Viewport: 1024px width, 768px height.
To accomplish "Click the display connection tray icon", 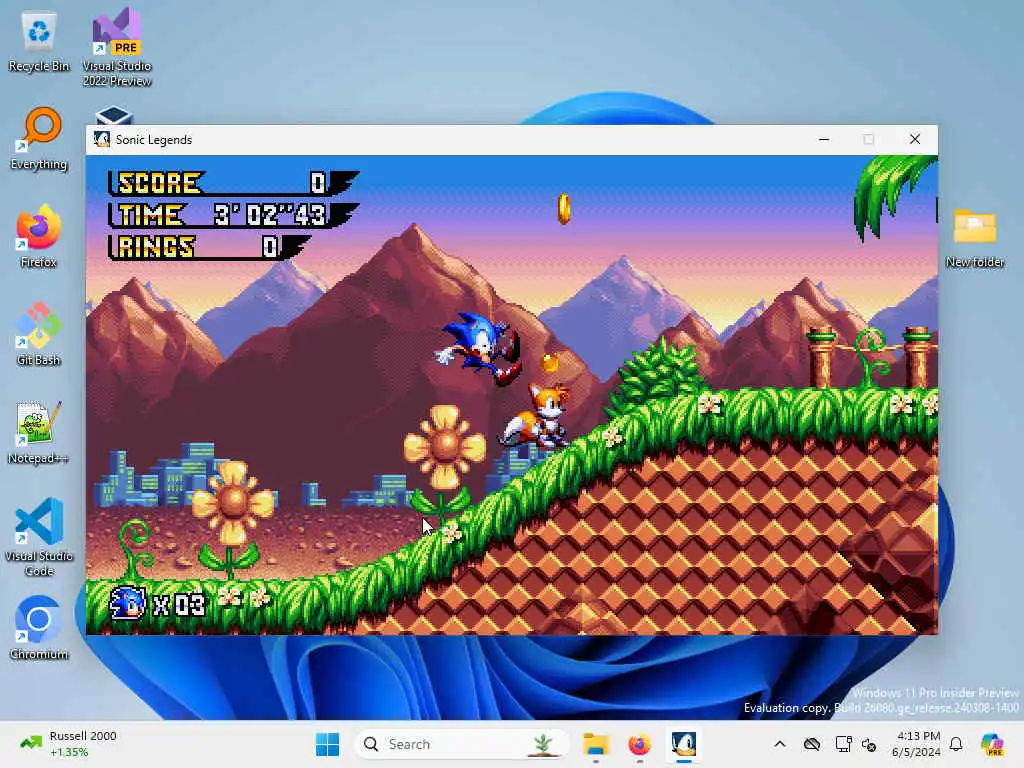I will [x=843, y=744].
